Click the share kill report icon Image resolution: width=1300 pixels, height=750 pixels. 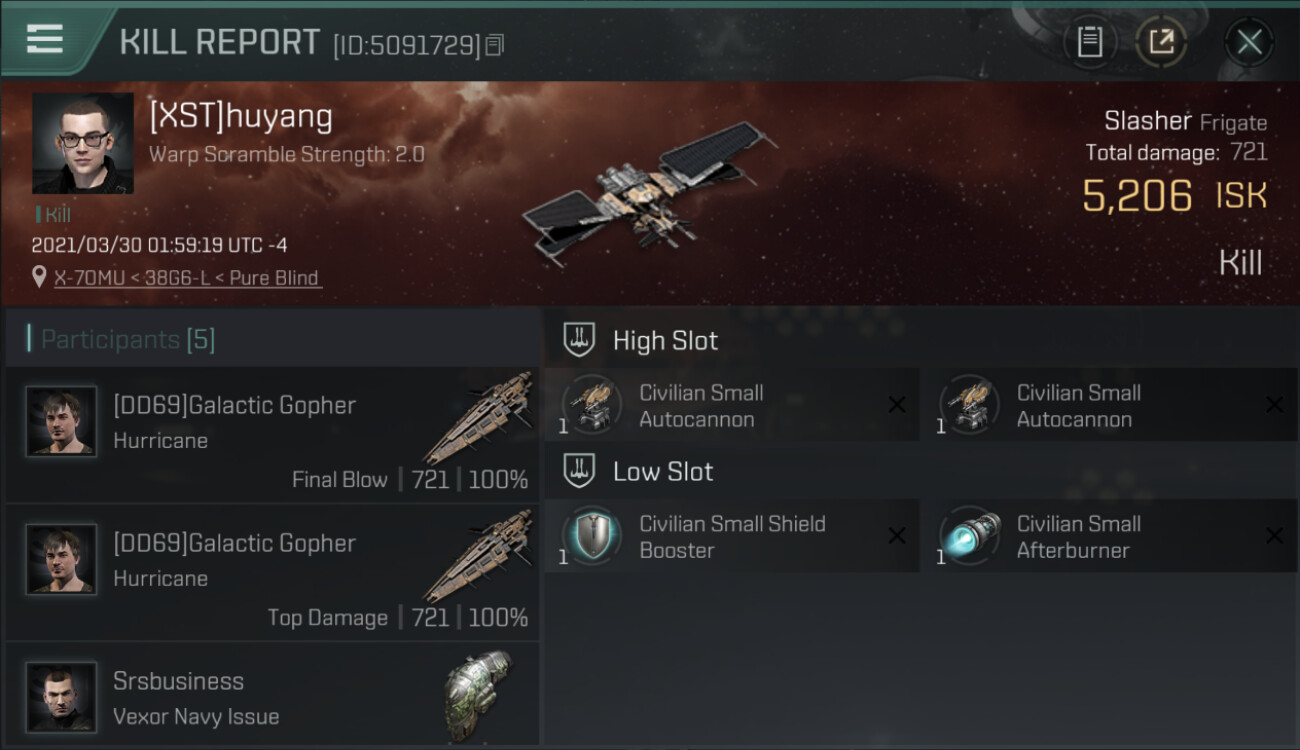1161,42
